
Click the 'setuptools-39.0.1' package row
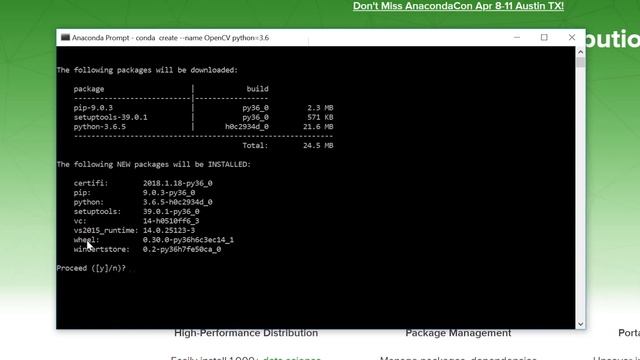[x=203, y=117]
